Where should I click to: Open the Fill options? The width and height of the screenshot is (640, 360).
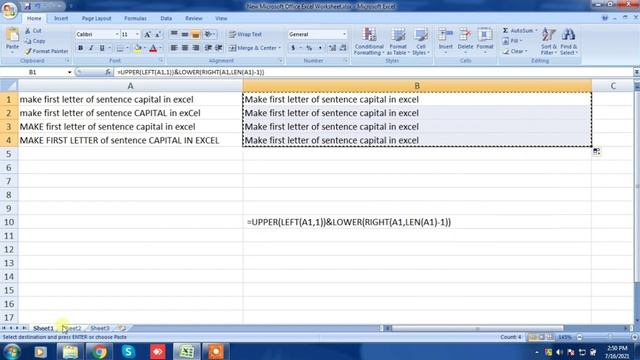pos(512,41)
